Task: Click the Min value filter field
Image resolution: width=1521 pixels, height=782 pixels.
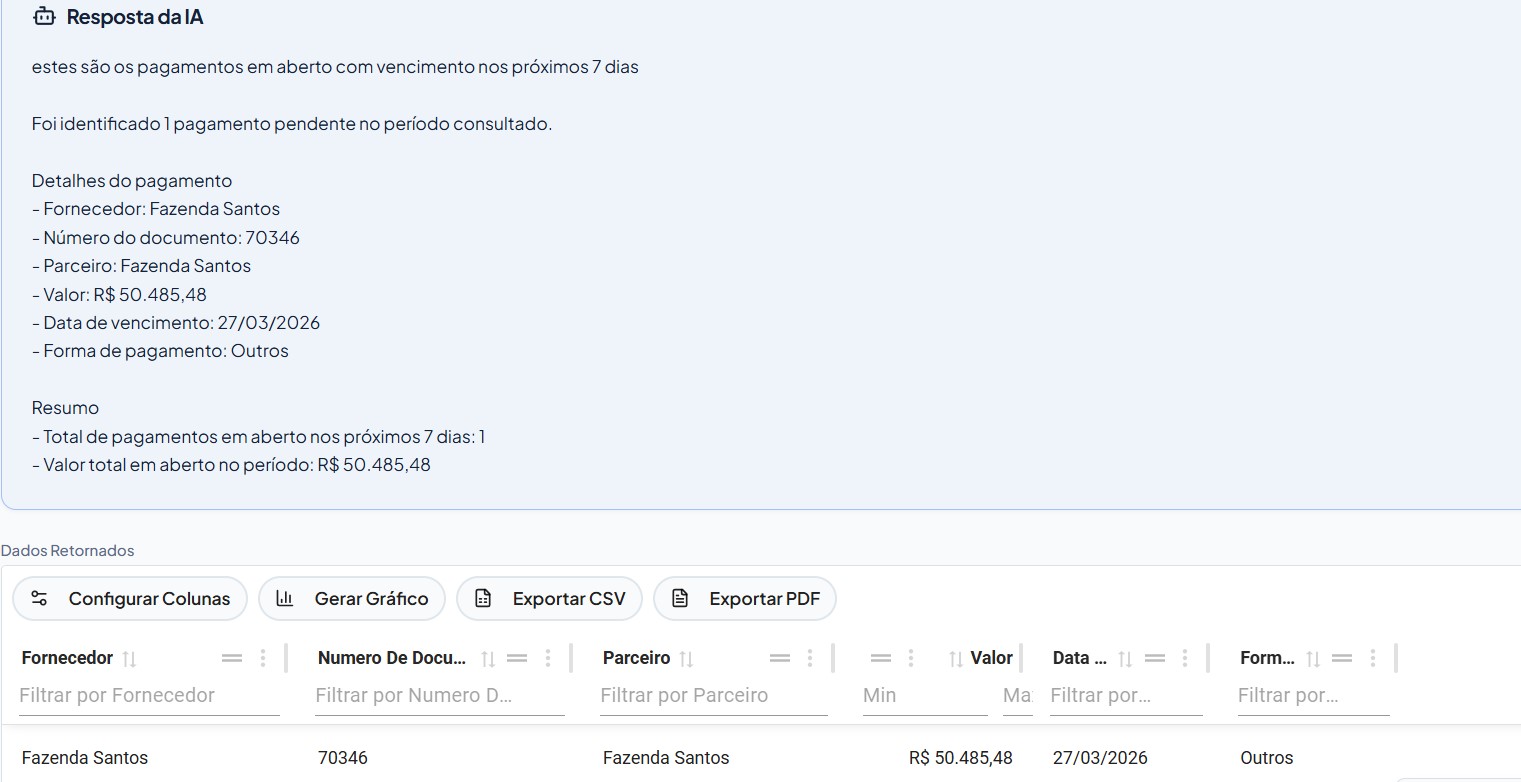Action: pos(924,695)
